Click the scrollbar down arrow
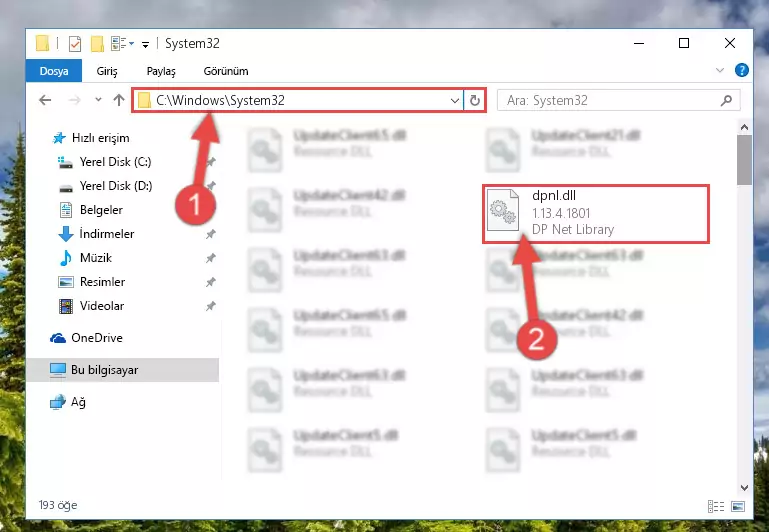 pyautogui.click(x=744, y=487)
